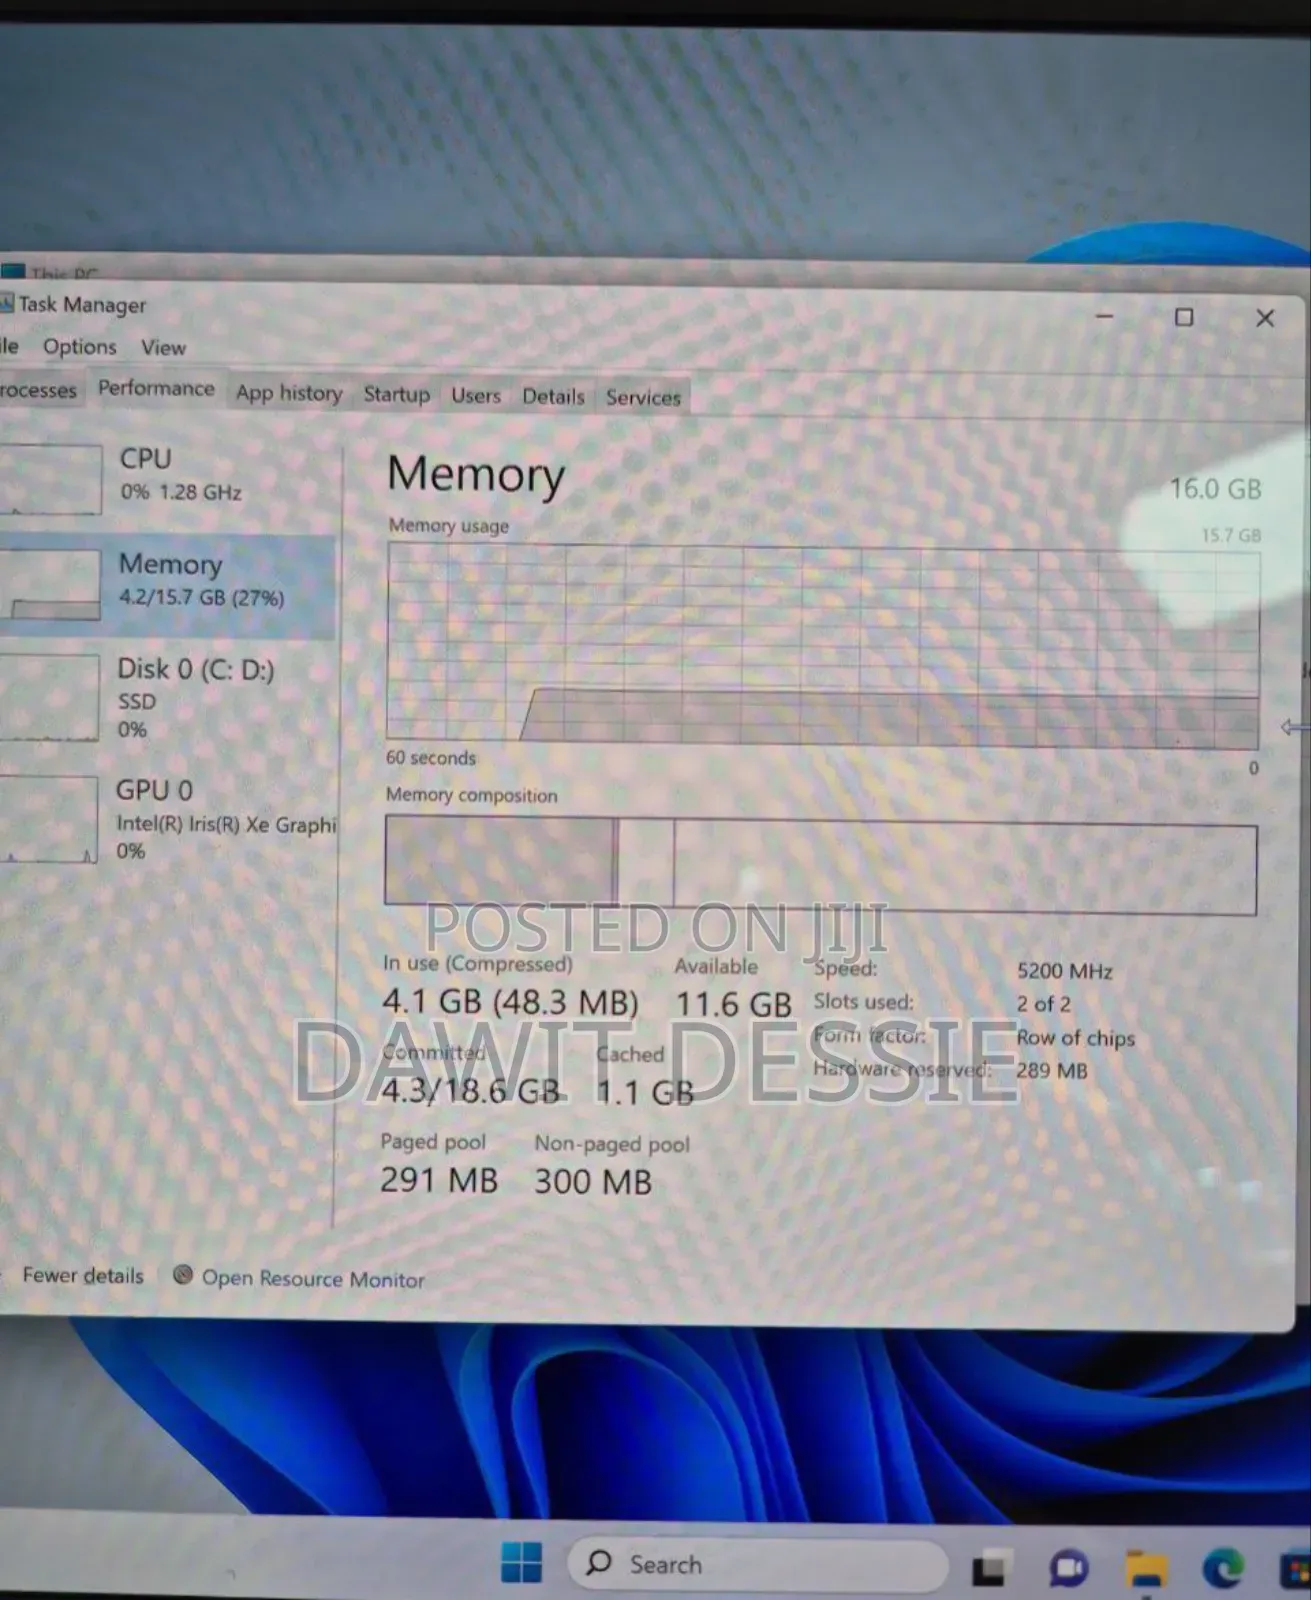This screenshot has width=1311, height=1600.
Task: Select Disk 0 (C: D:) entry
Action: (x=168, y=698)
